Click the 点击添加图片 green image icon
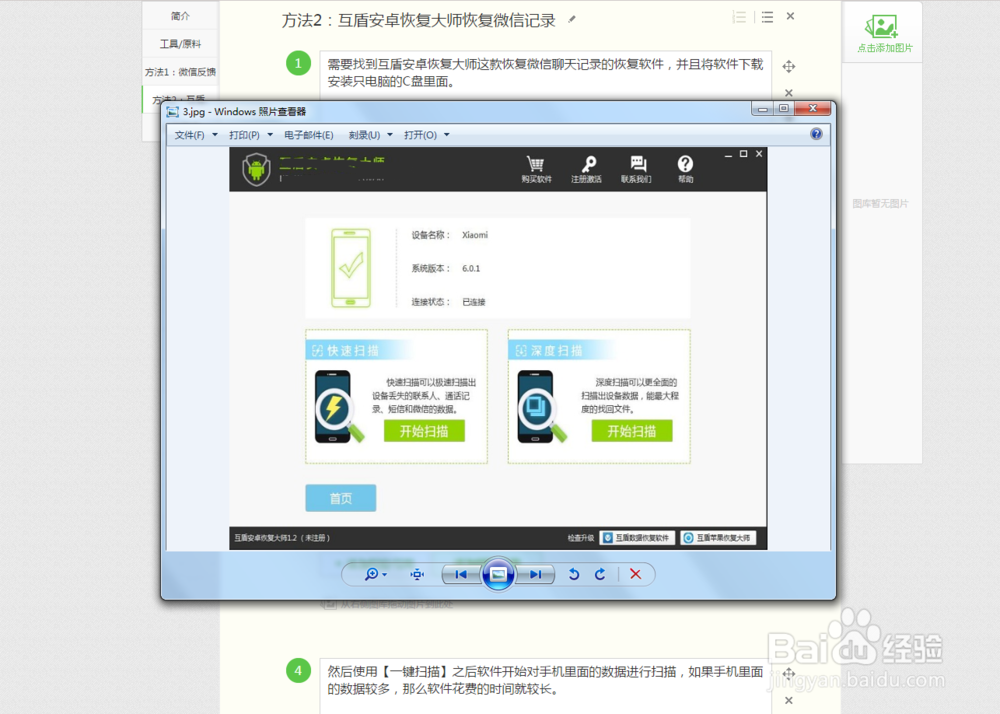The image size is (1000, 714). (881, 24)
